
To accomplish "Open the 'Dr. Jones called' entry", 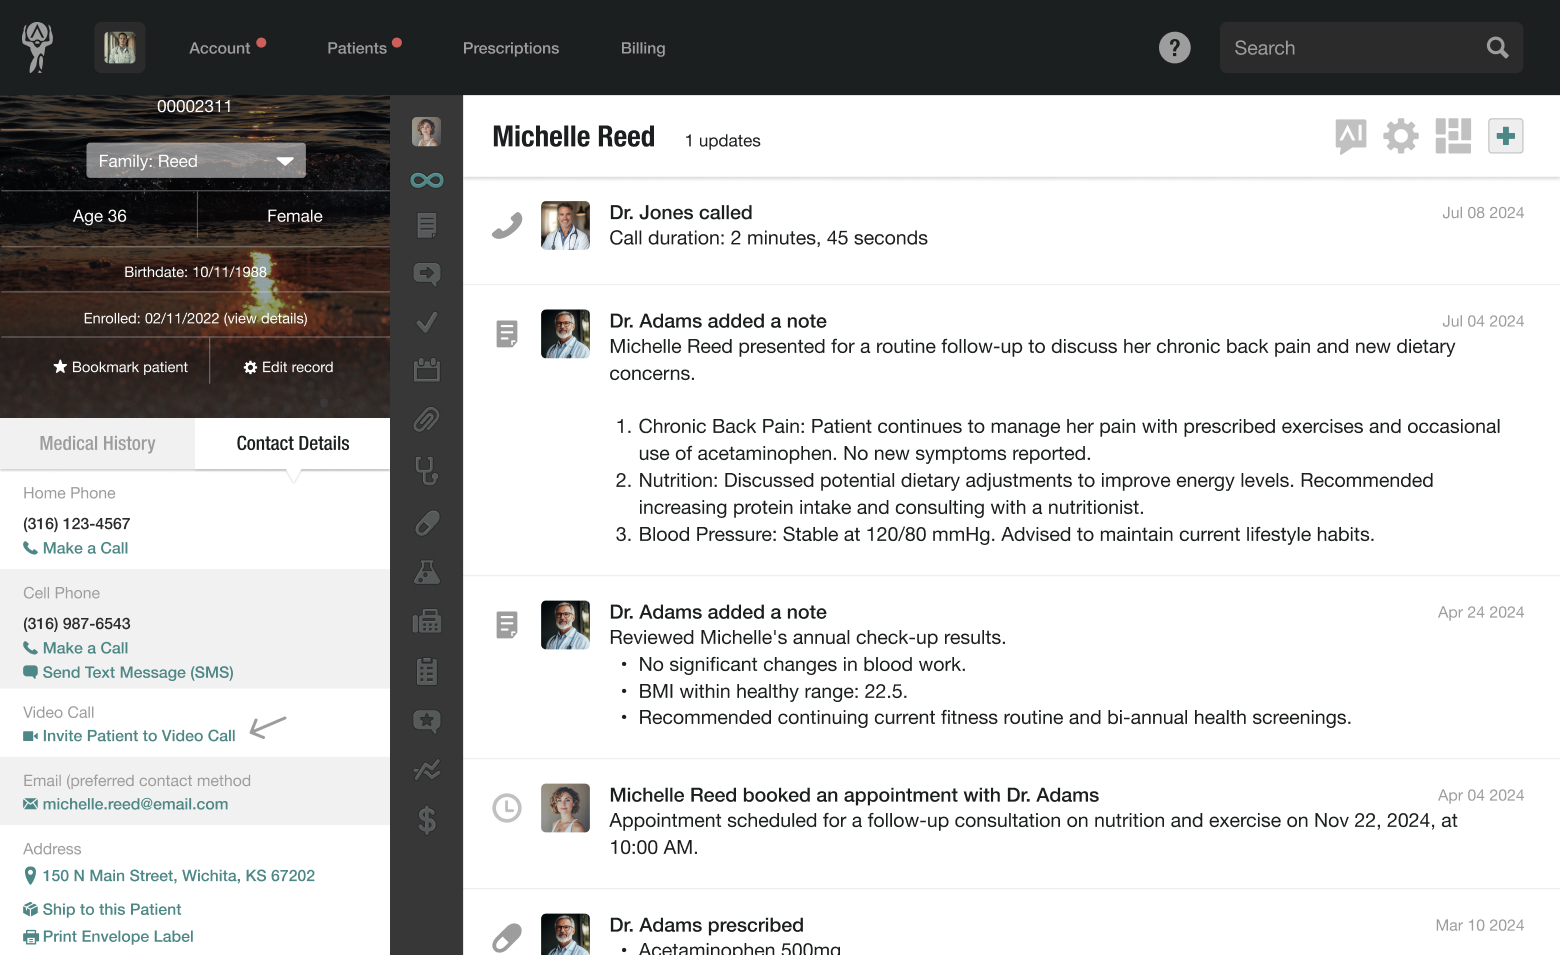I will pyautogui.click(x=681, y=213).
